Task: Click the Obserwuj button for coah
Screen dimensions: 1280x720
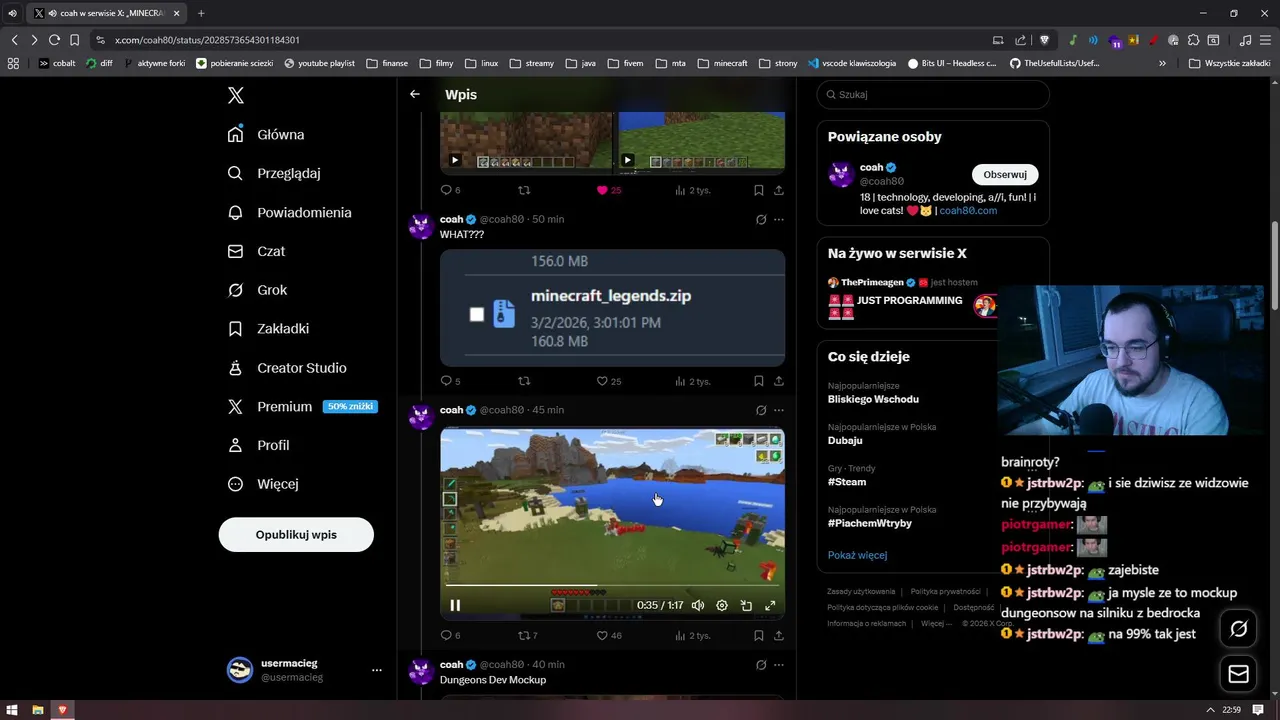Action: 1005,174
